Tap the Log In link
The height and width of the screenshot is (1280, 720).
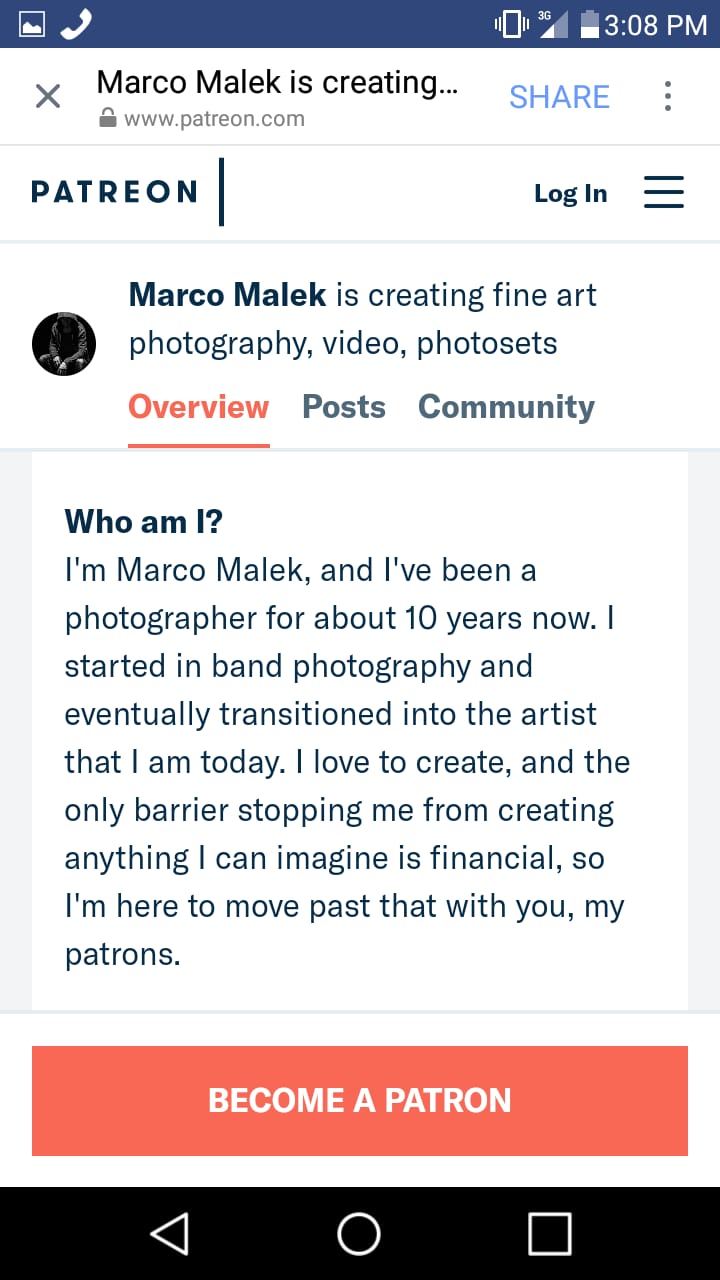click(570, 193)
